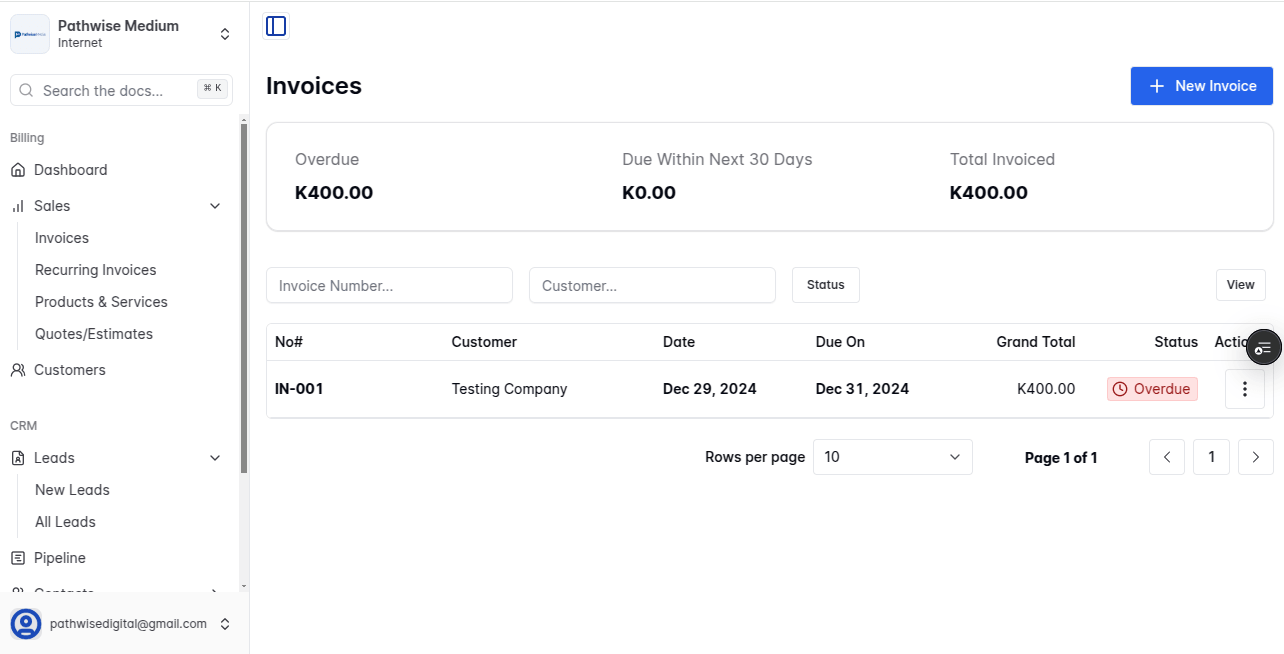
Task: Open the three-dot actions menu for IN-001
Action: coord(1244,389)
